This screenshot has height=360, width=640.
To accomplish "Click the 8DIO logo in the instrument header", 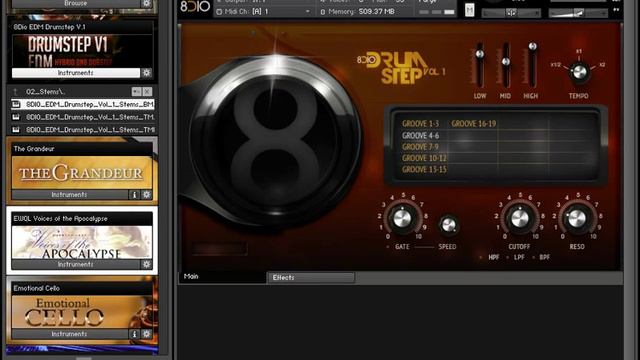I will pyautogui.click(x=195, y=7).
